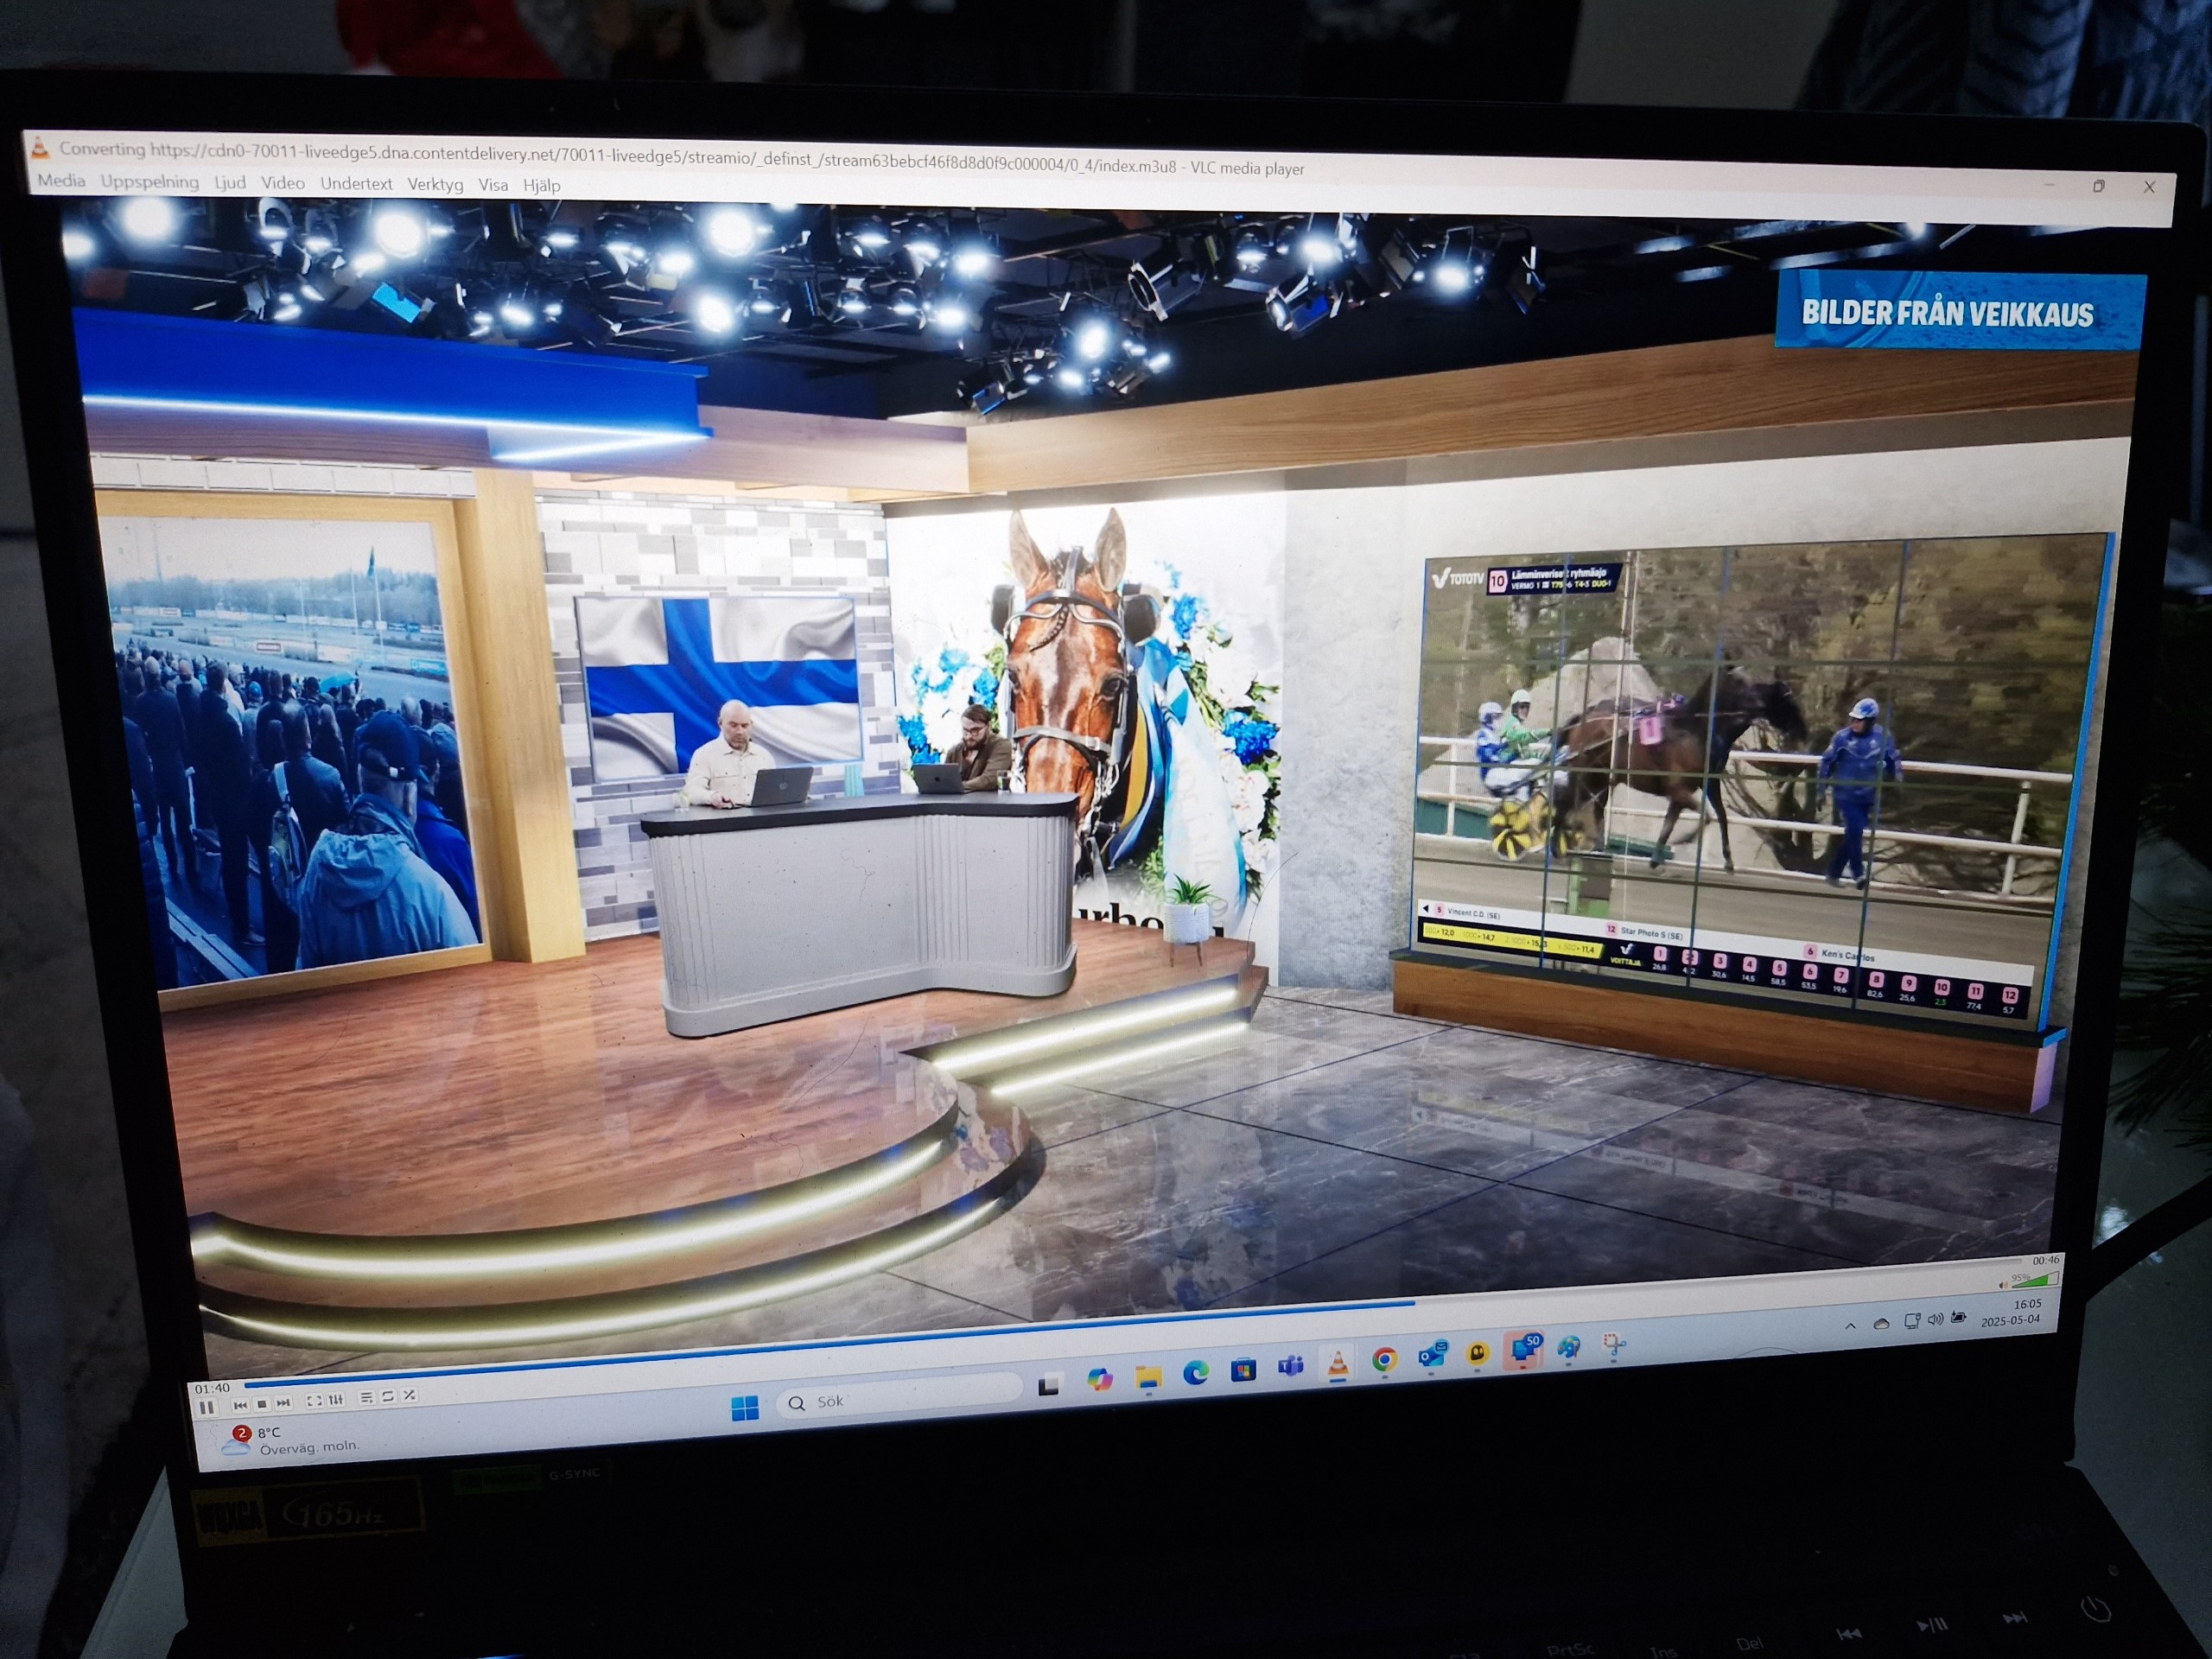Open the Paint palette taskbar icon
2212x1659 pixels.
pos(1569,1347)
